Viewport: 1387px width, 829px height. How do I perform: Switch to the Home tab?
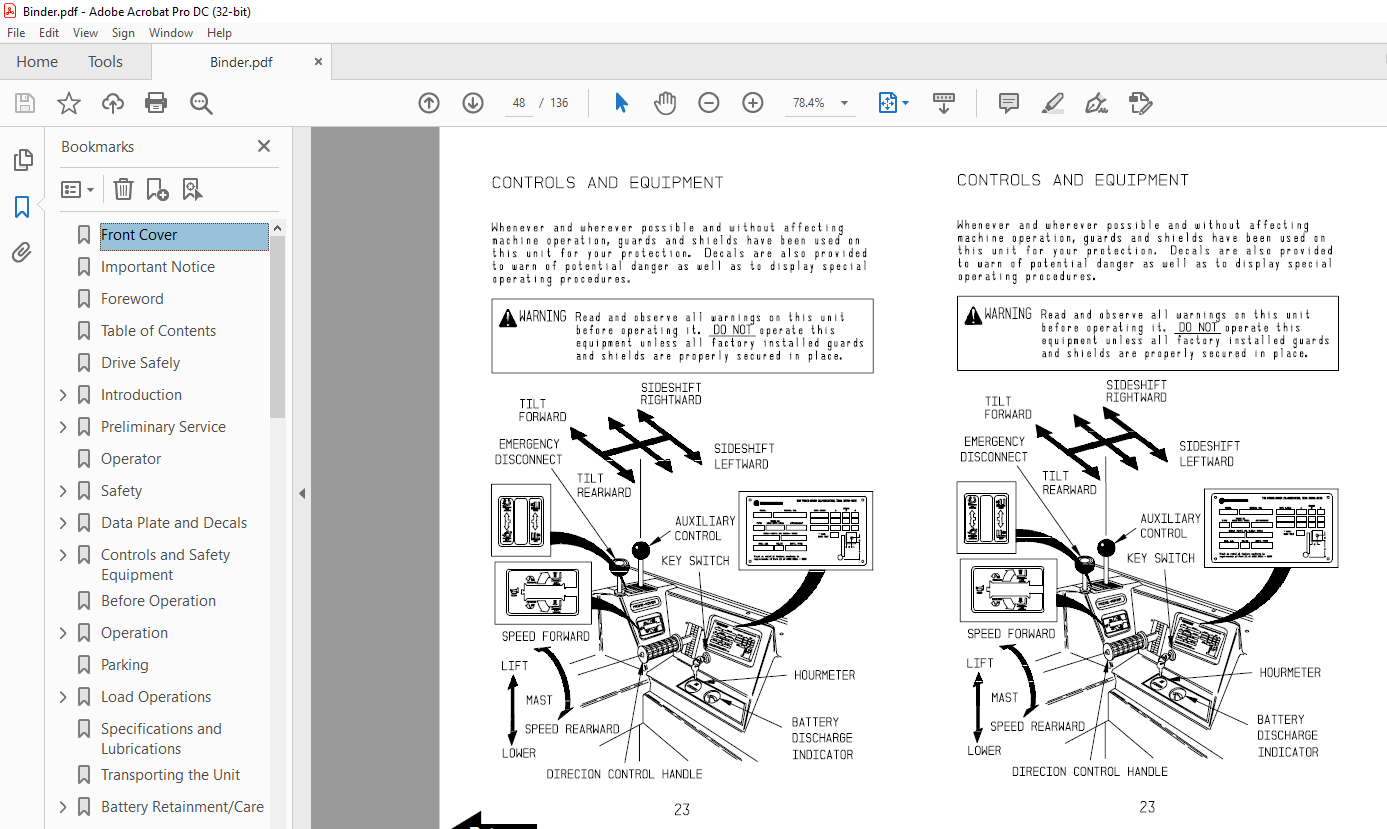(x=37, y=62)
